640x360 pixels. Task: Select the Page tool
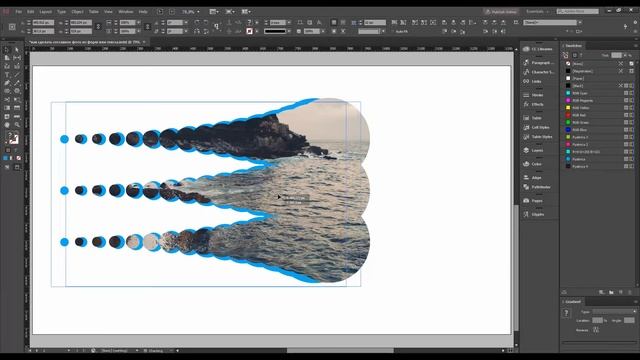[x=7, y=58]
